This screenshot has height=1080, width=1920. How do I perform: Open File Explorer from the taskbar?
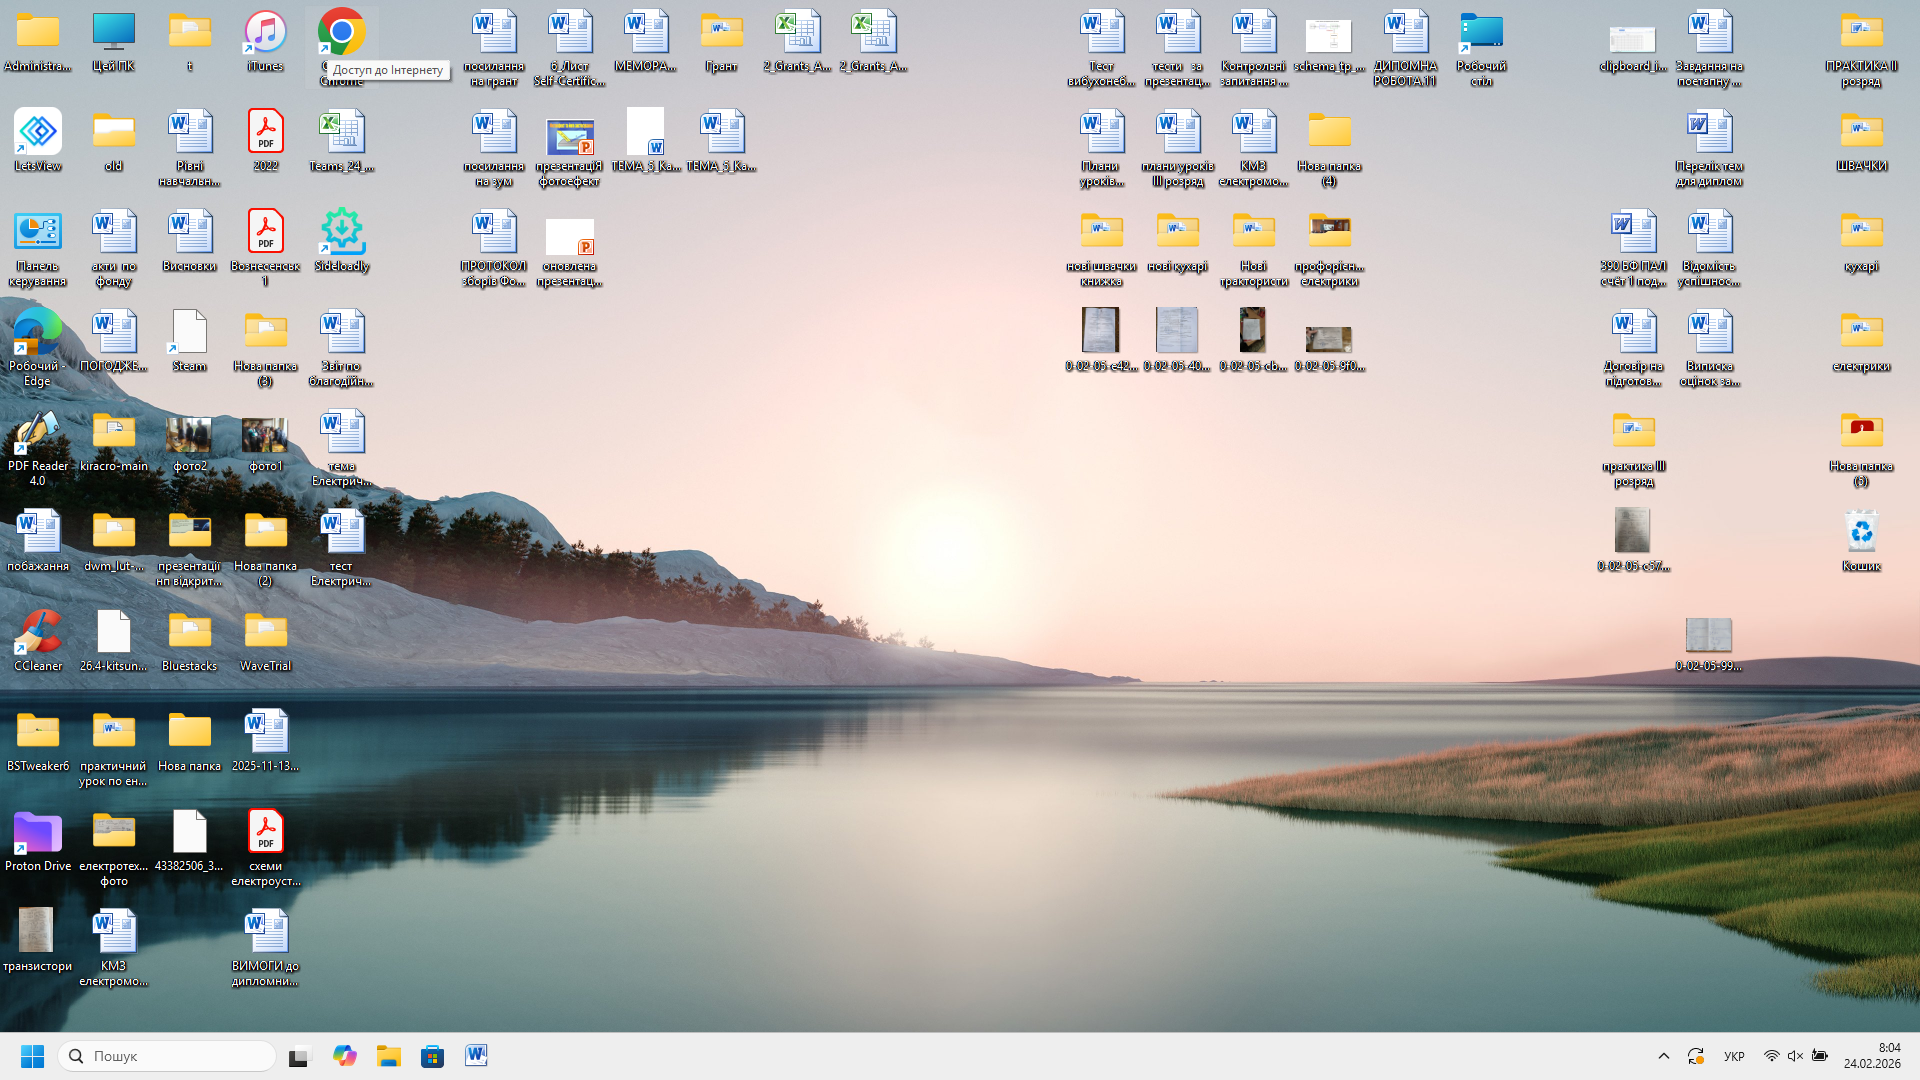[388, 1056]
